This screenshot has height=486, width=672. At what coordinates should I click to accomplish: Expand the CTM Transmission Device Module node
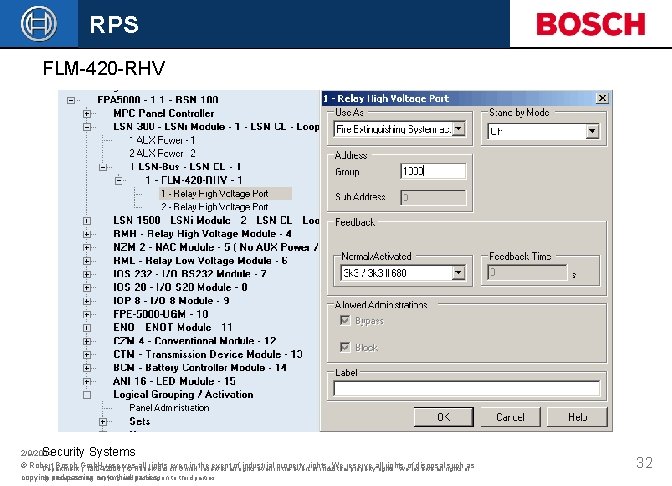pyautogui.click(x=87, y=354)
